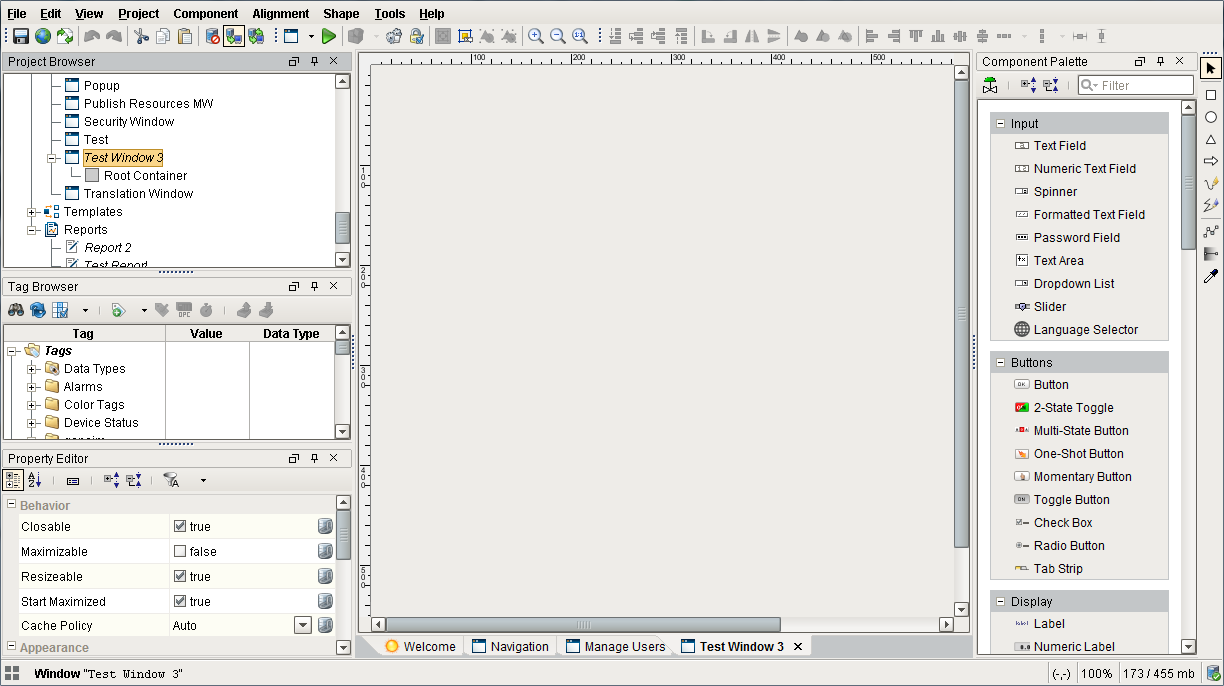1224x686 pixels.
Task: Select the Cut icon in the toolbar
Action: [x=143, y=36]
